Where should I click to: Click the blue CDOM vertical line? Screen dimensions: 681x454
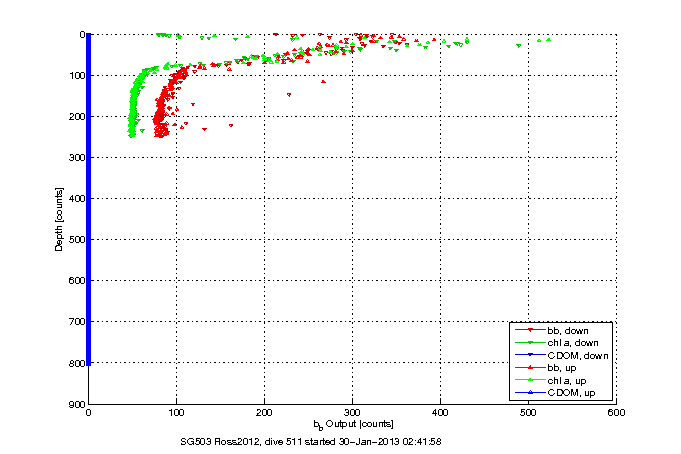tap(89, 199)
